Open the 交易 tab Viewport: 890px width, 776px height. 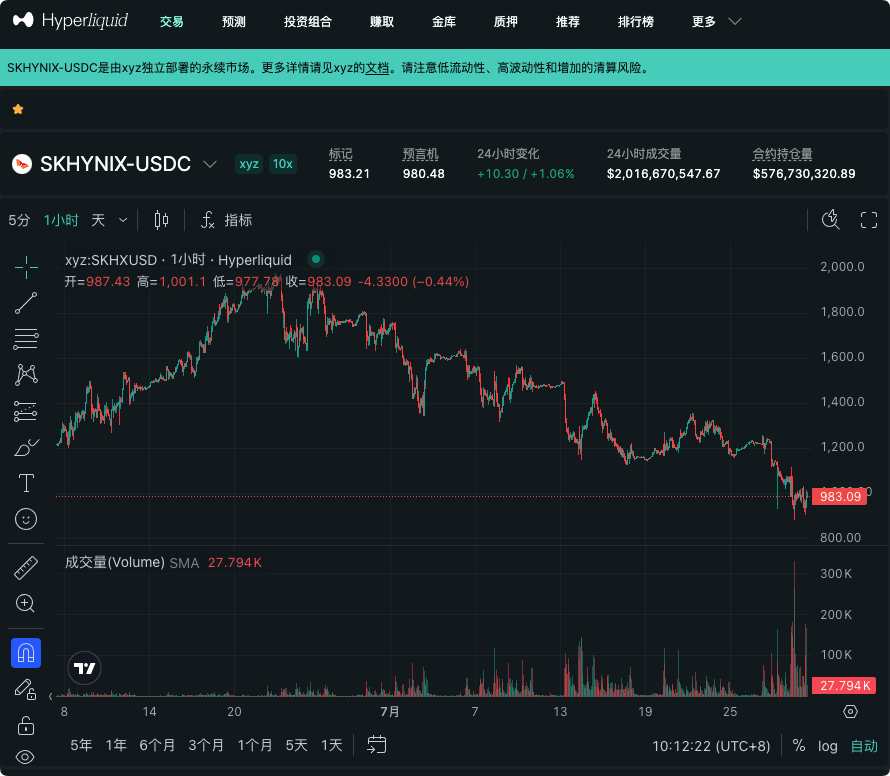[171, 22]
